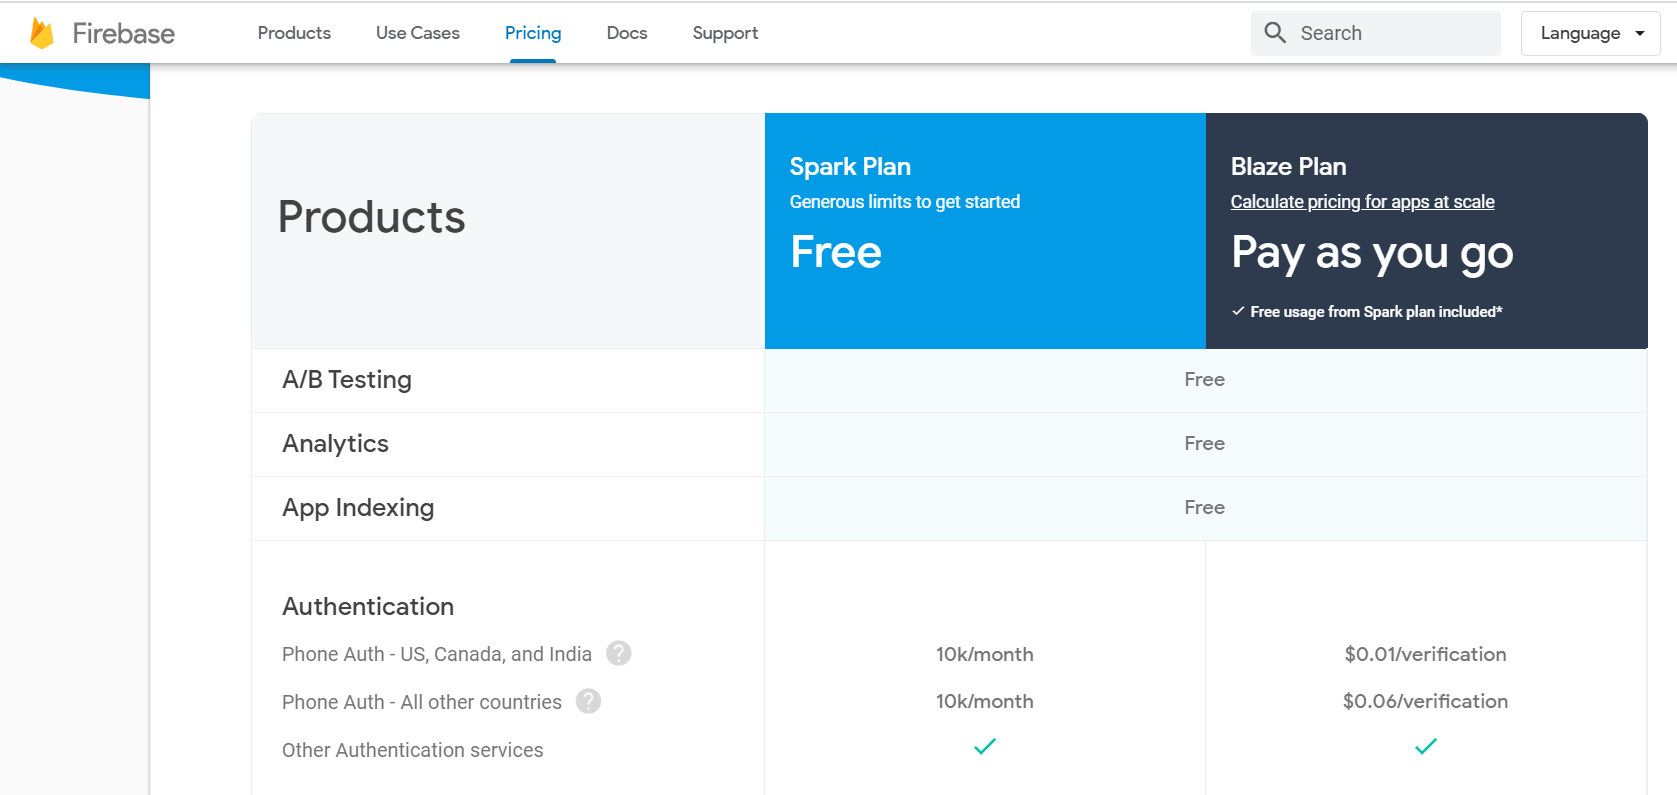Click the Phone Auth - US, Canada, and India text
Image resolution: width=1677 pixels, height=795 pixels.
437,654
